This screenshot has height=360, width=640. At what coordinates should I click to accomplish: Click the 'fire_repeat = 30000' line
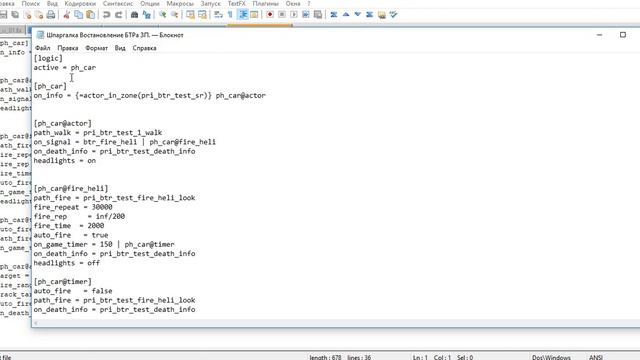pyautogui.click(x=73, y=207)
